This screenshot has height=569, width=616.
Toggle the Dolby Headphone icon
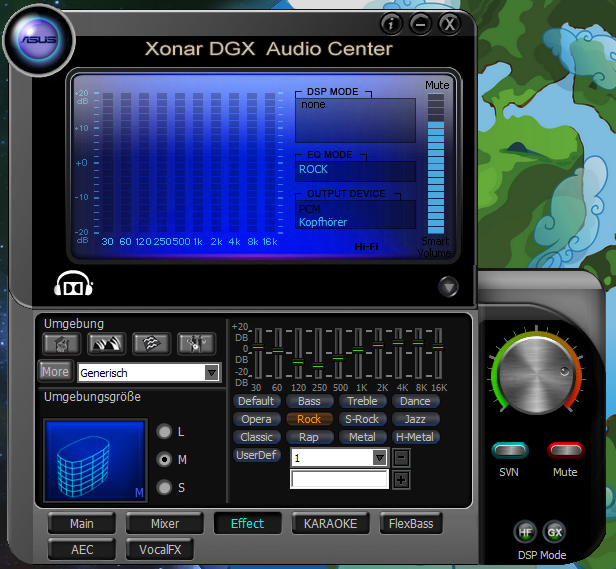(x=73, y=283)
